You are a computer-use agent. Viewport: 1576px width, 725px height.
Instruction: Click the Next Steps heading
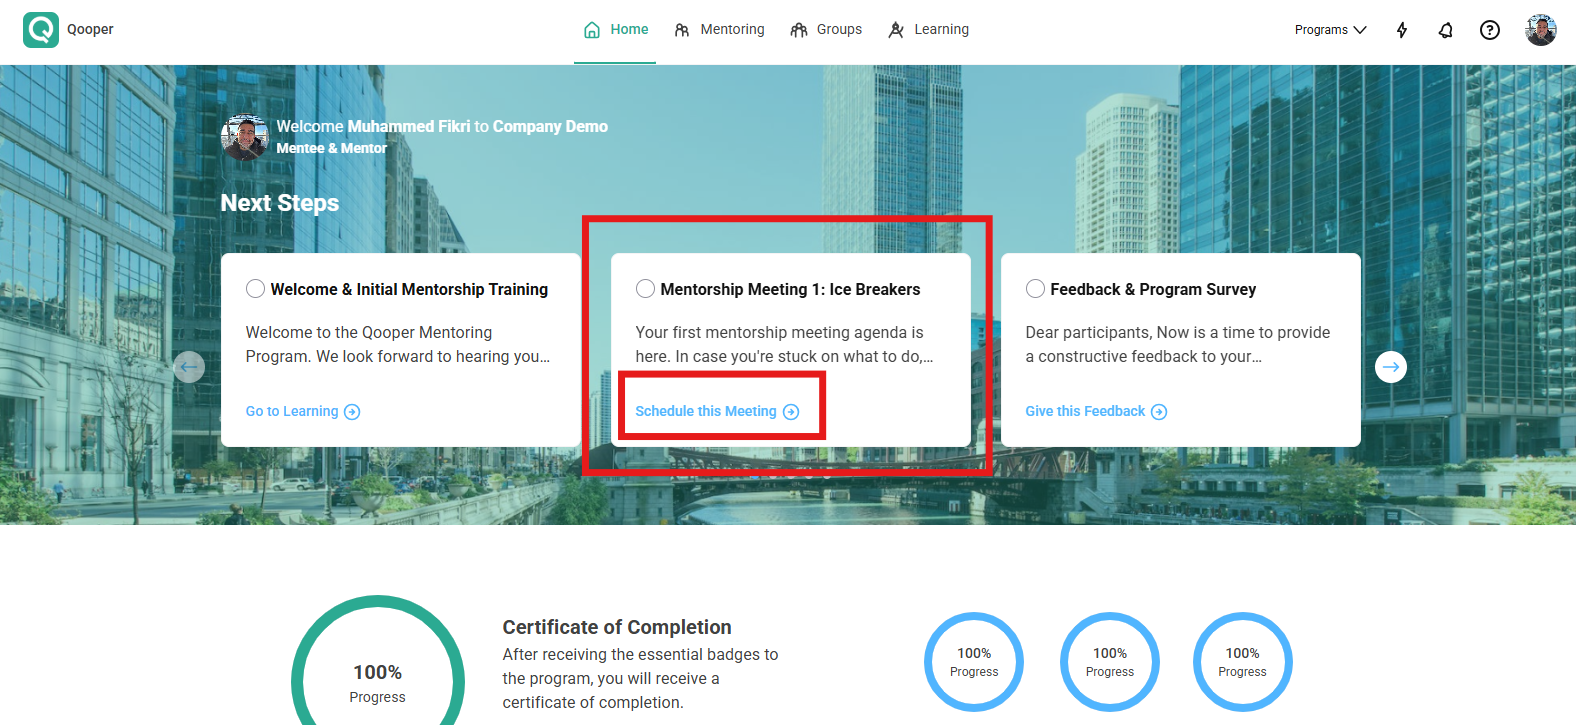coord(280,203)
